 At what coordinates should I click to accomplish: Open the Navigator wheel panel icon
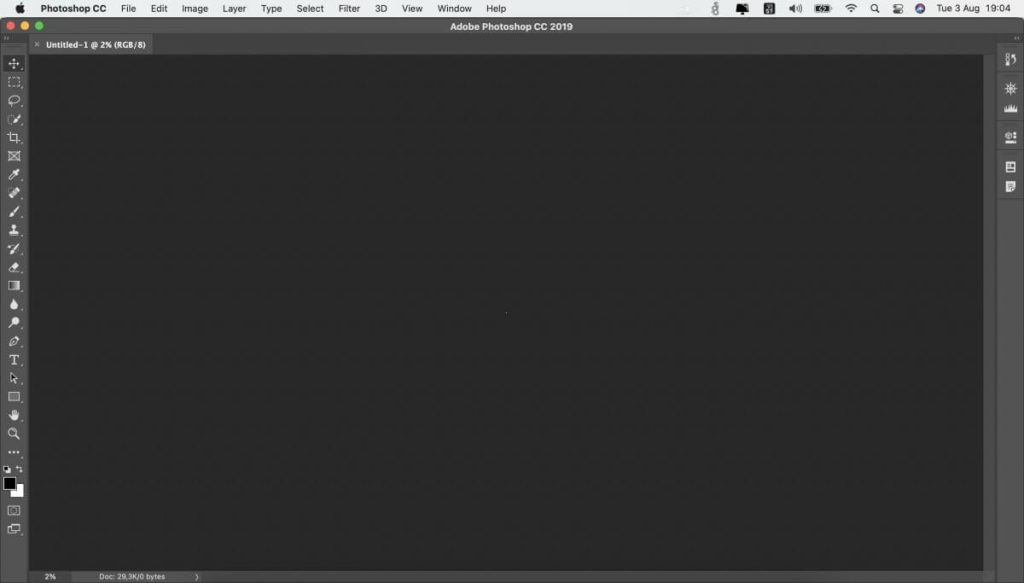(x=1010, y=89)
